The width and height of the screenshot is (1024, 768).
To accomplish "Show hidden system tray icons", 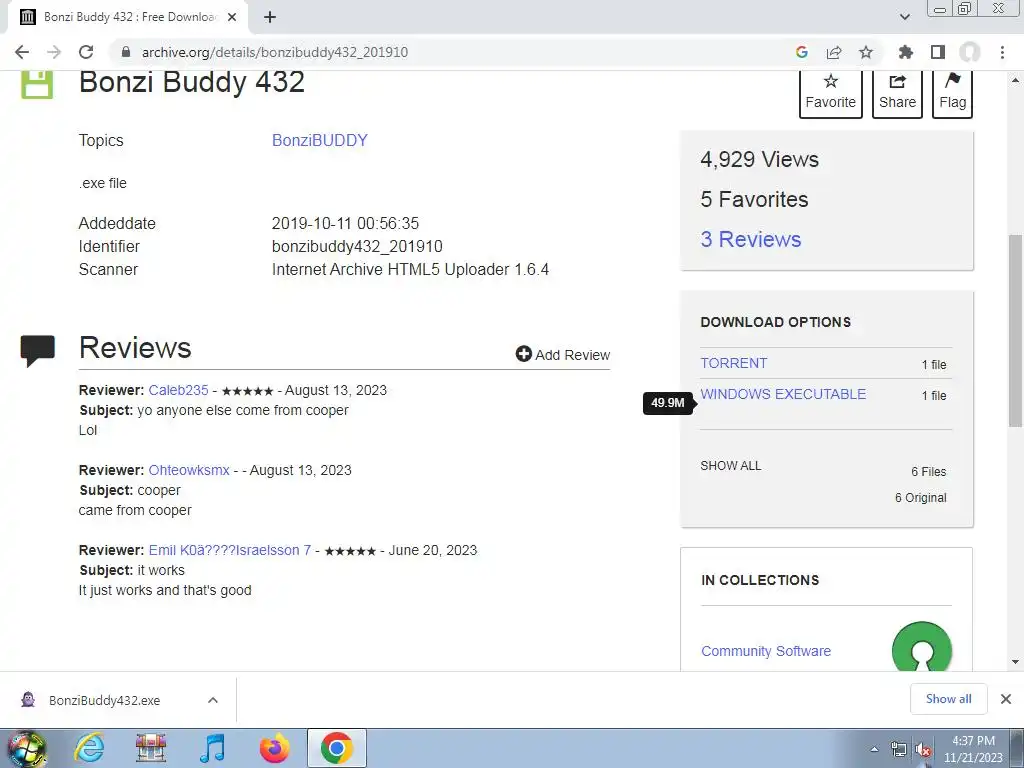I will pyautogui.click(x=874, y=749).
